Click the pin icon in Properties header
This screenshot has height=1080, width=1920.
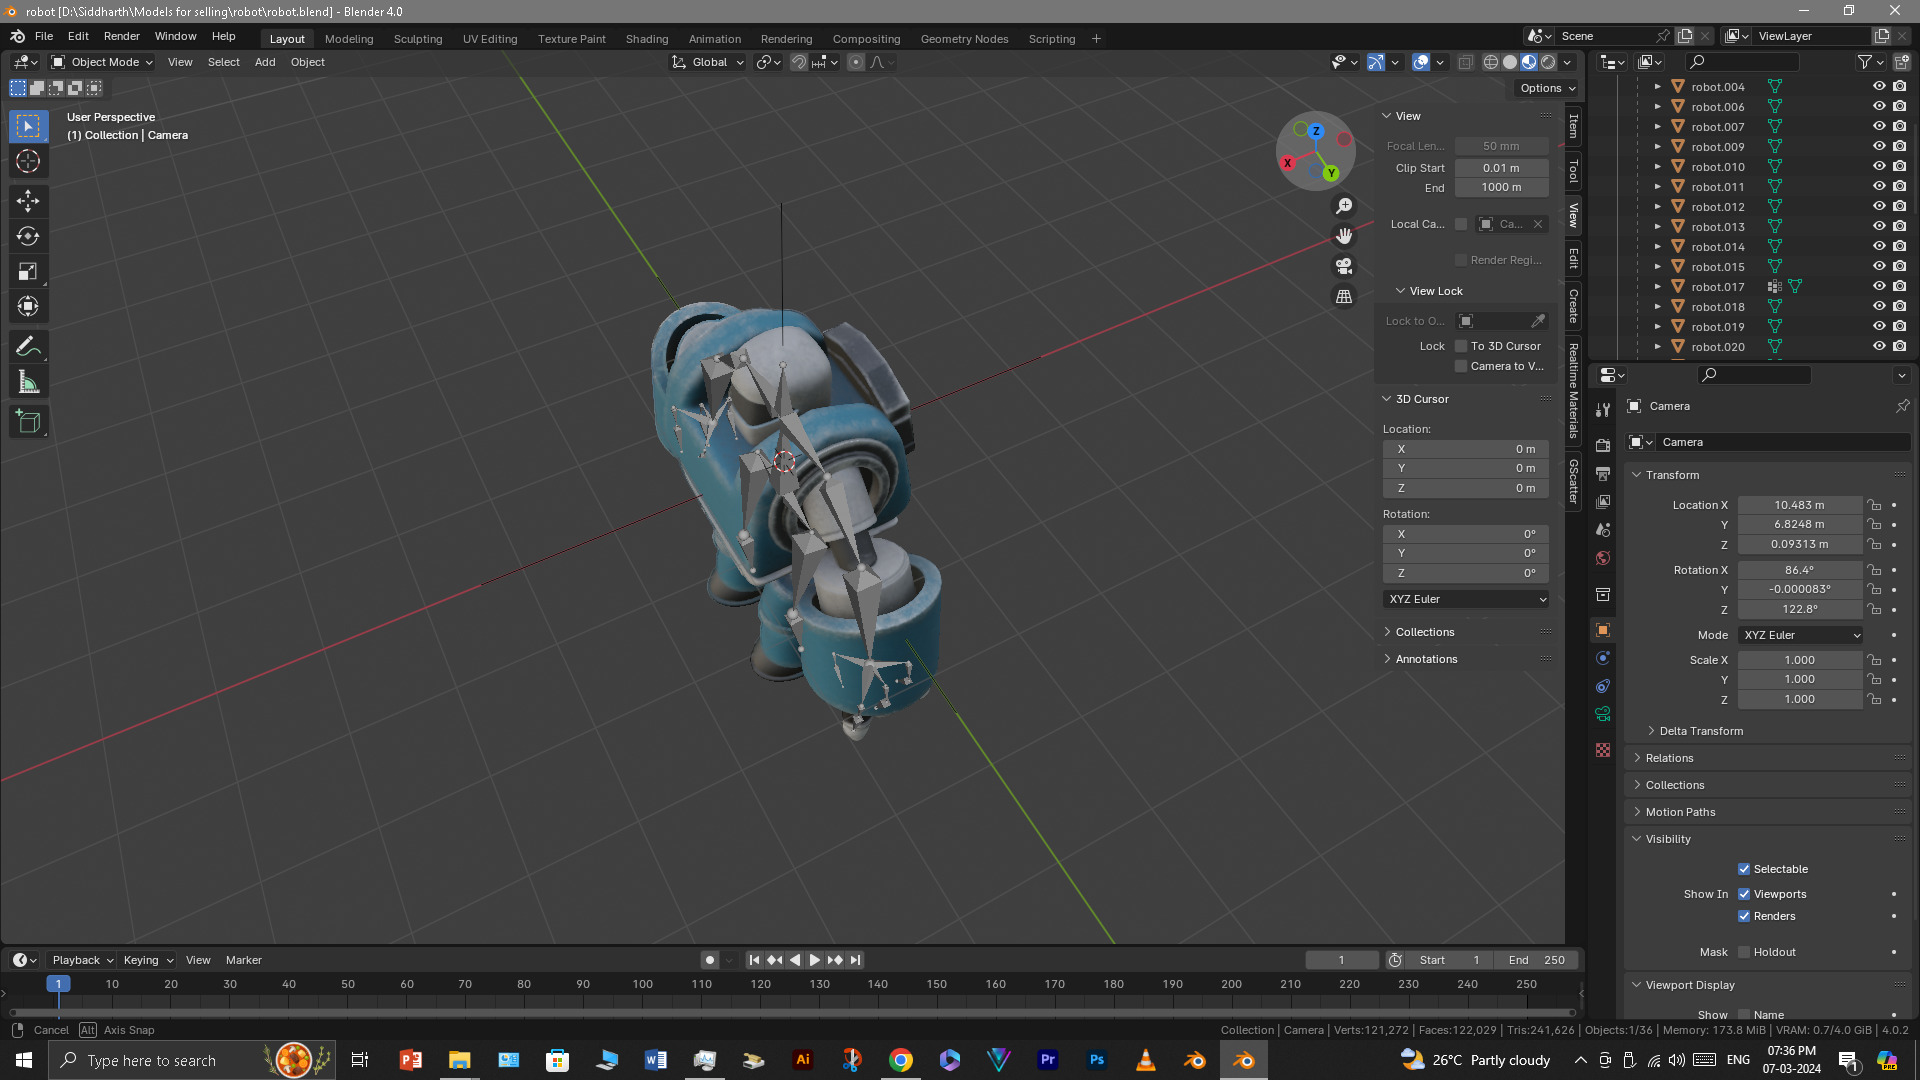pos(1902,406)
